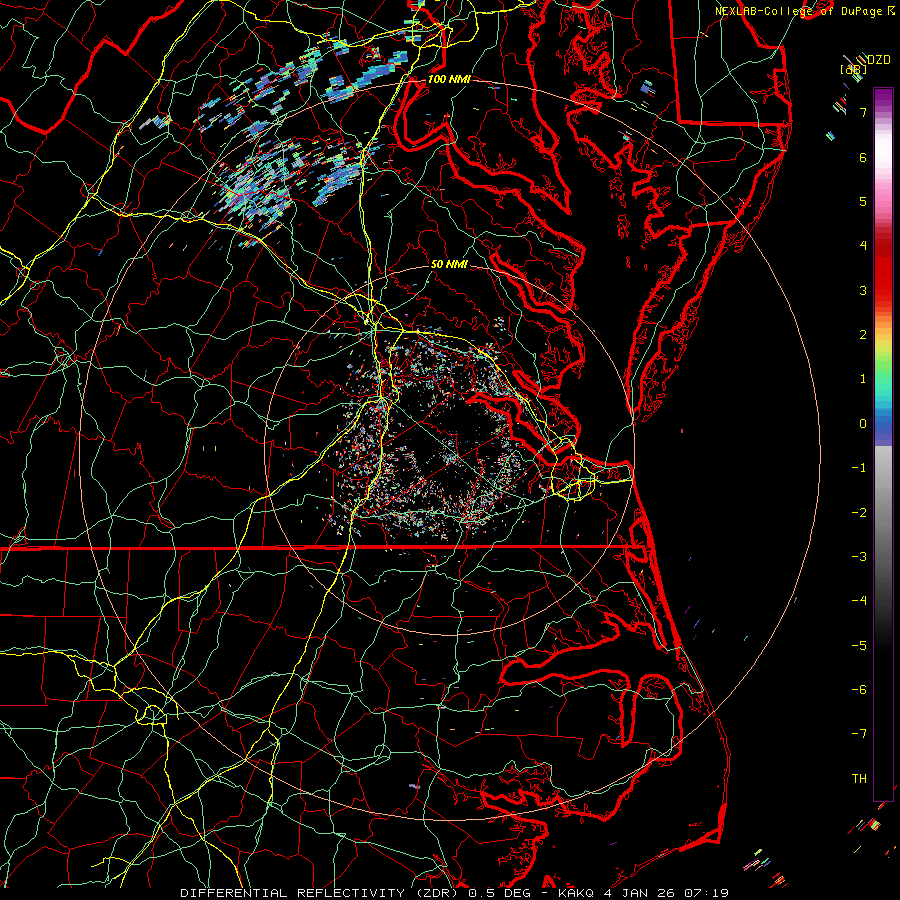Click the 4 JAN 26 07:19 timestamp
The image size is (900, 900).
click(666, 893)
